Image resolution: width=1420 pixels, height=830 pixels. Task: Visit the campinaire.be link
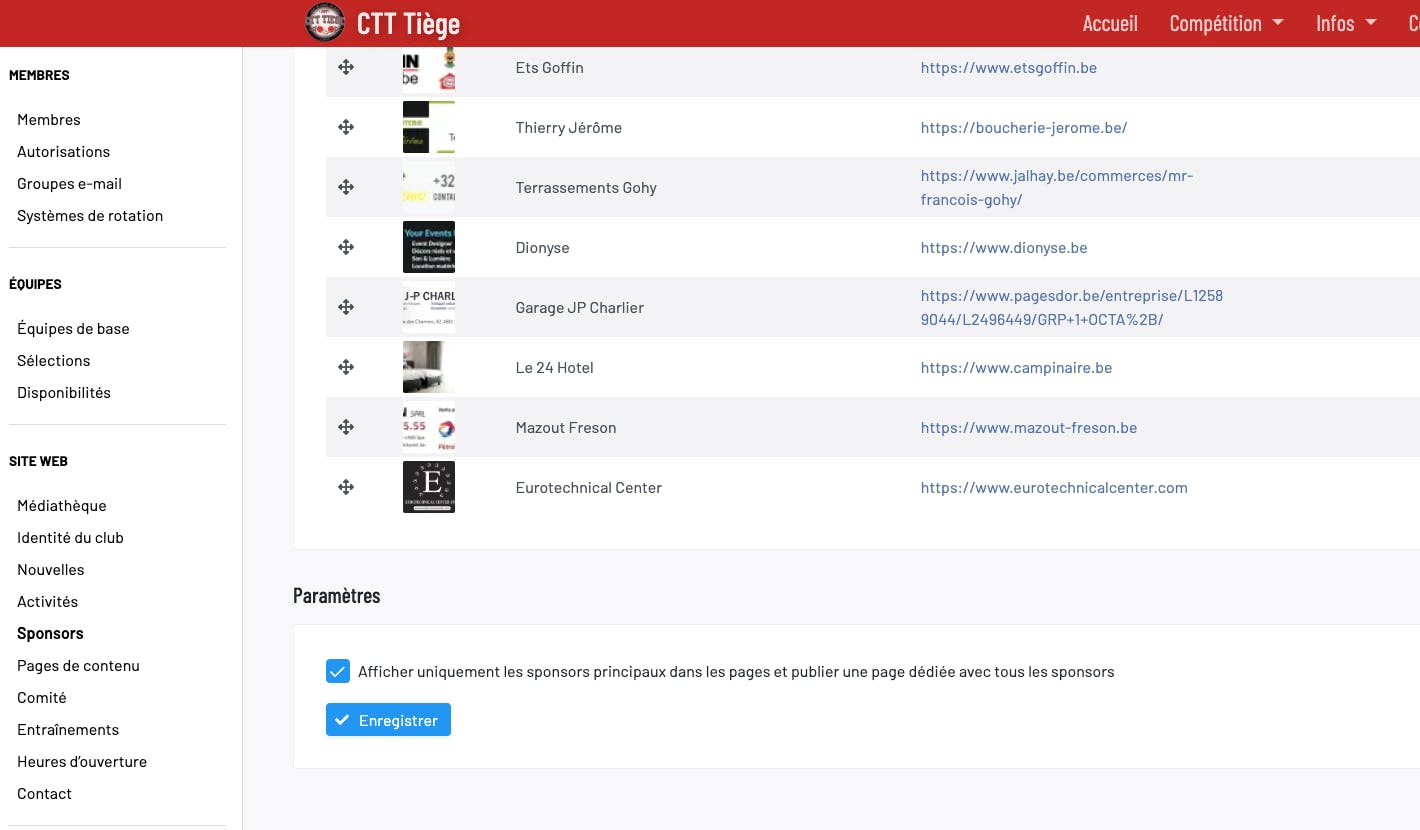tap(1017, 368)
